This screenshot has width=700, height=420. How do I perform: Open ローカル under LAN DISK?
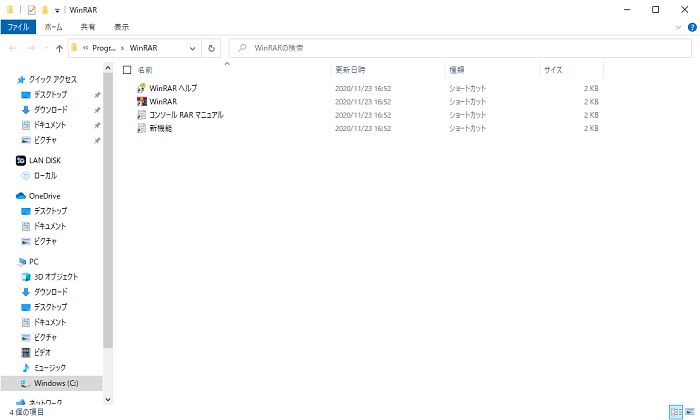tap(46, 175)
